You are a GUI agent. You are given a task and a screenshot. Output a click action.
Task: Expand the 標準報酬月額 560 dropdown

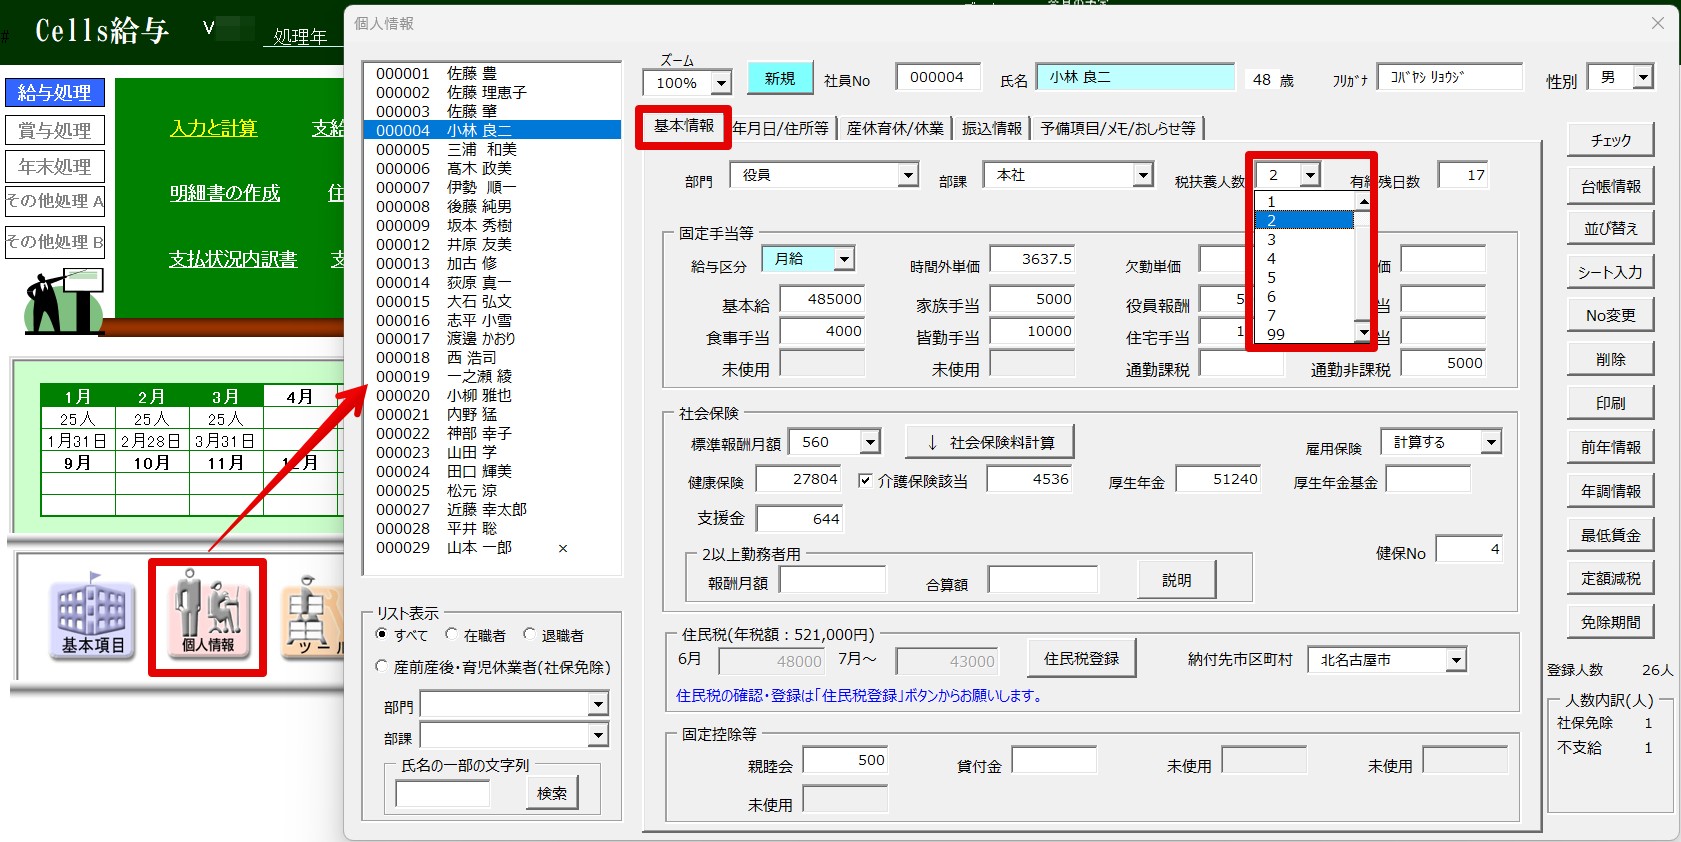click(870, 442)
